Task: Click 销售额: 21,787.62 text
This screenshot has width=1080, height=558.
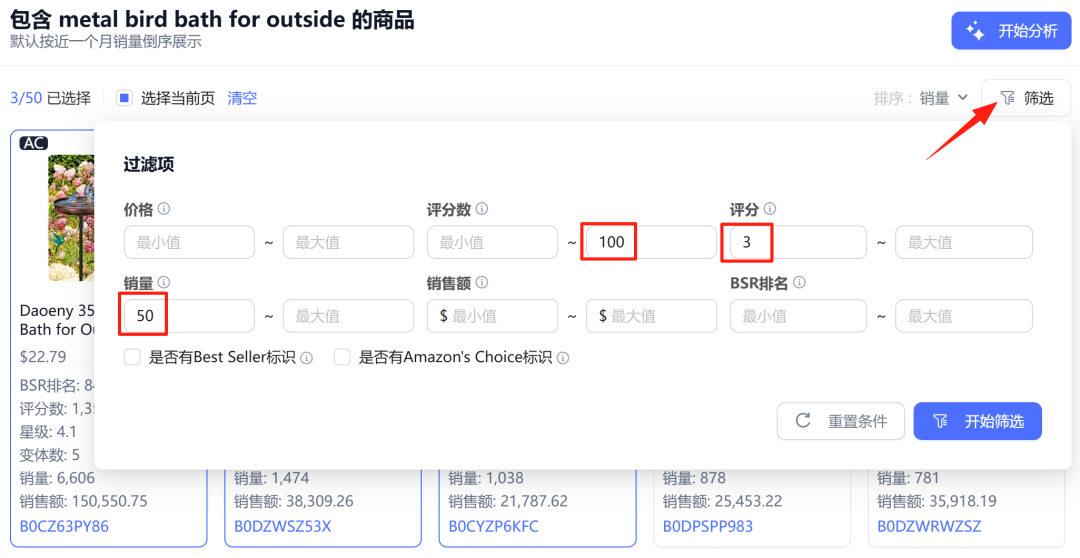Action: [x=508, y=501]
